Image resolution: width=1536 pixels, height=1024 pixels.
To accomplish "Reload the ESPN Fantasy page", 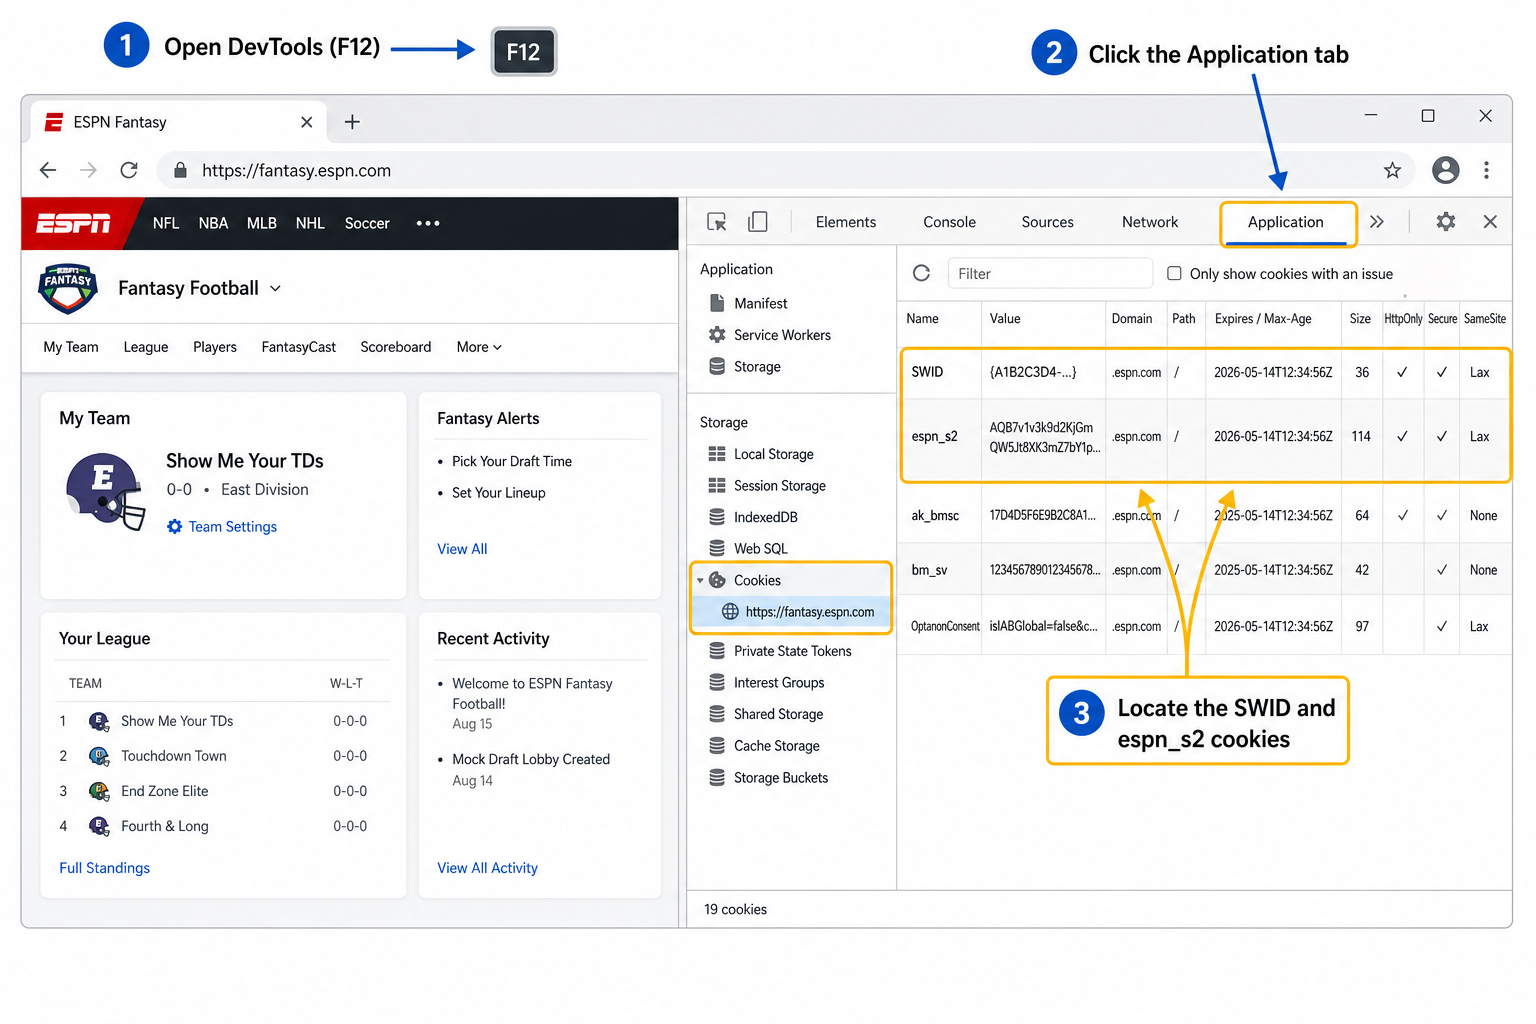I will pos(129,170).
